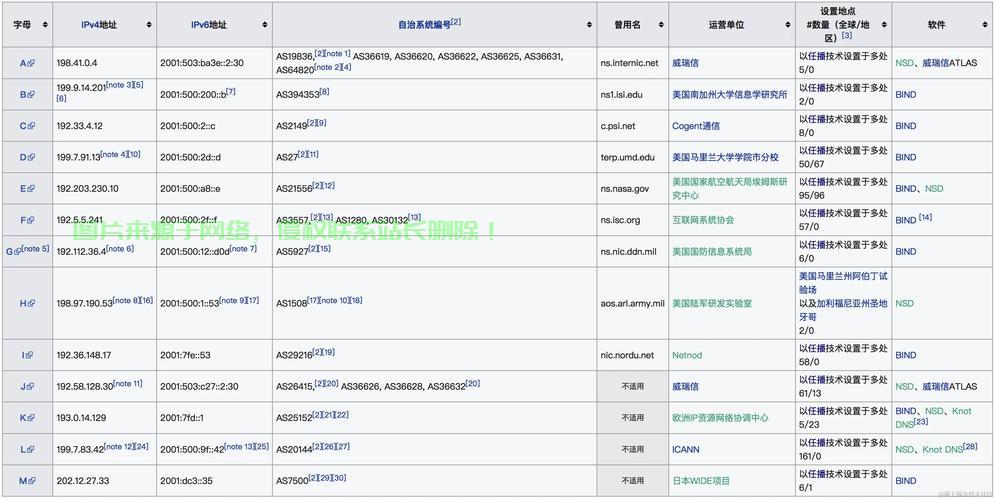The width and height of the screenshot is (995, 500).
Task: Open footnote [14] beside BIND in row F
Action: click(x=925, y=218)
